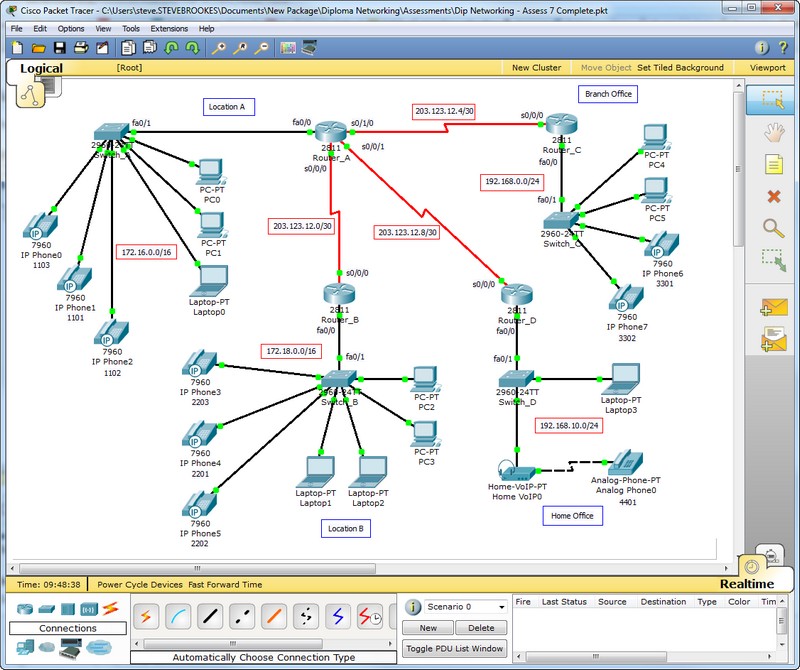Click the New scenario button
800x670 pixels.
428,628
